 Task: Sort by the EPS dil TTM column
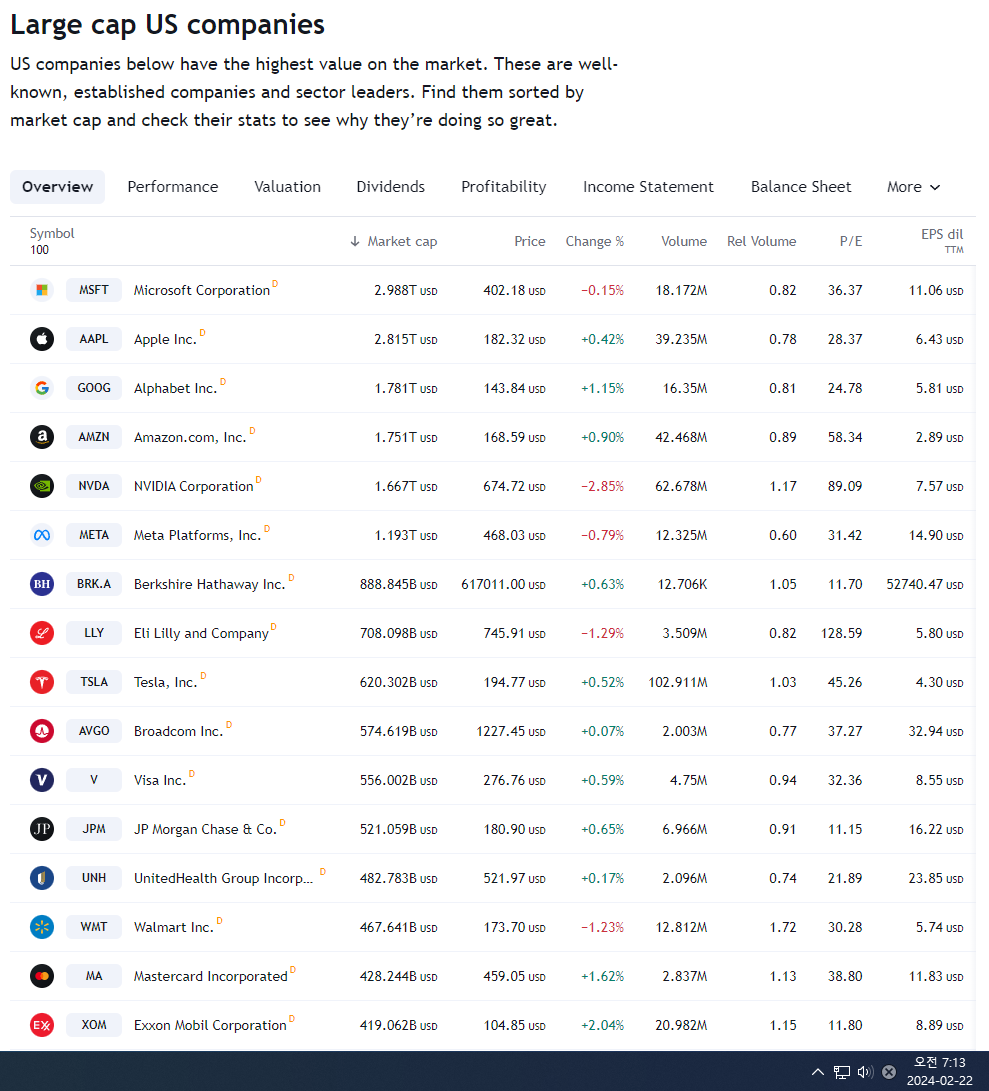click(x=942, y=241)
